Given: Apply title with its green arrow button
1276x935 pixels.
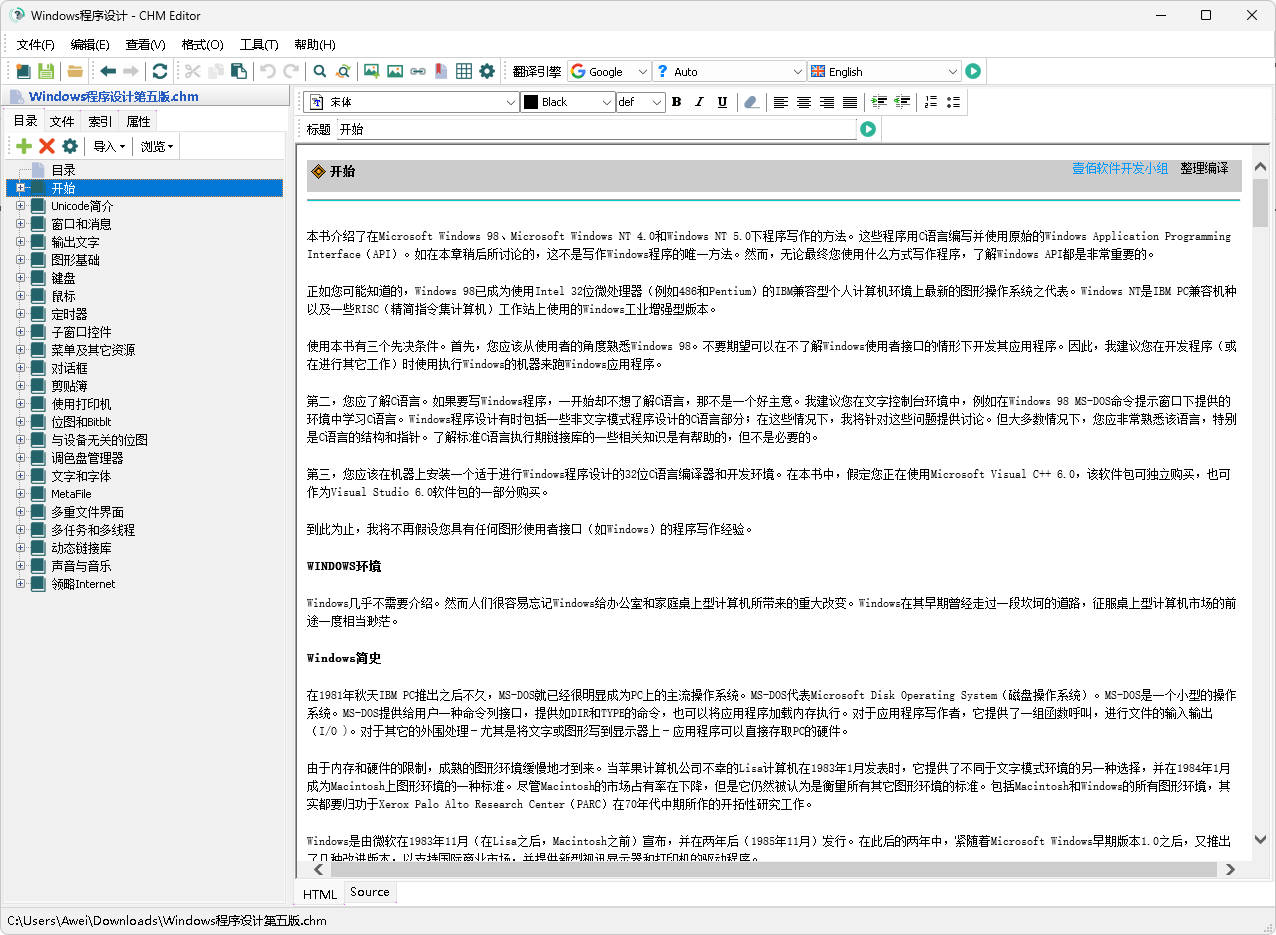Looking at the screenshot, I should point(868,129).
